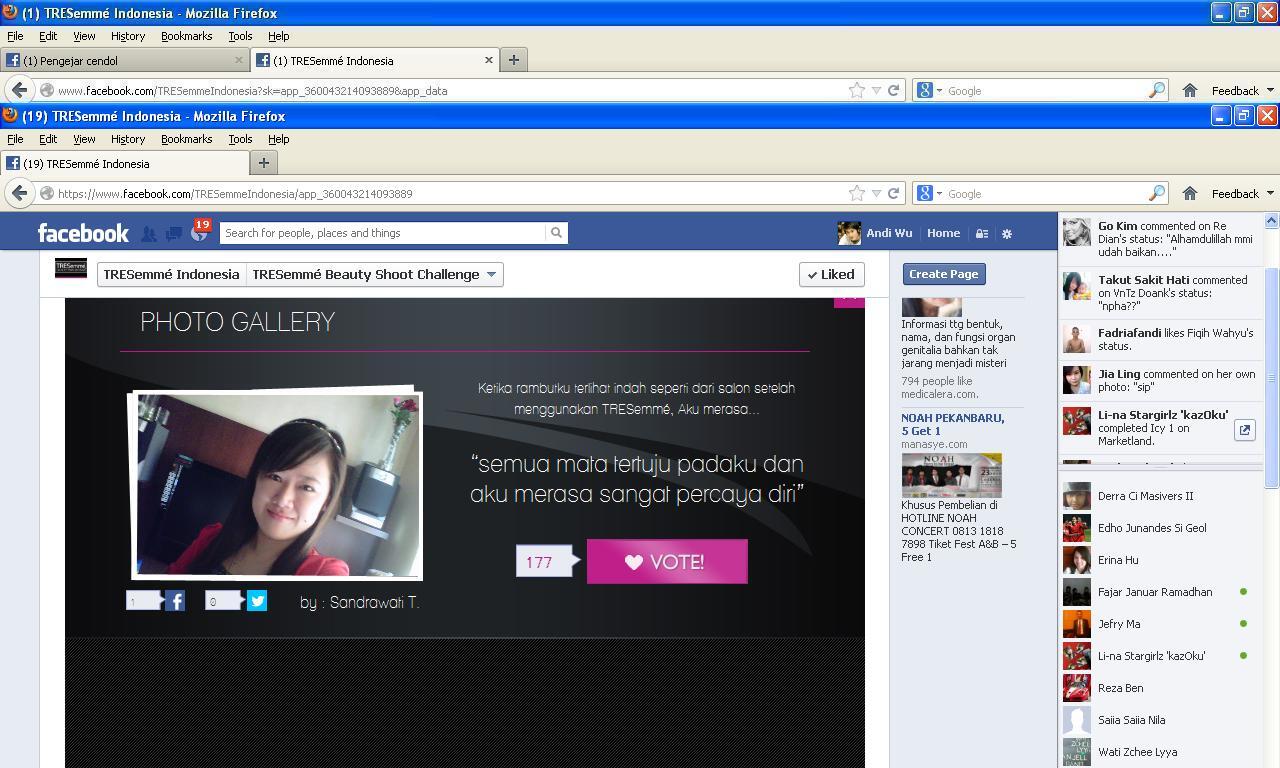1280x768 pixels.
Task: Vote for Sandrawati T. photo
Action: (x=667, y=561)
